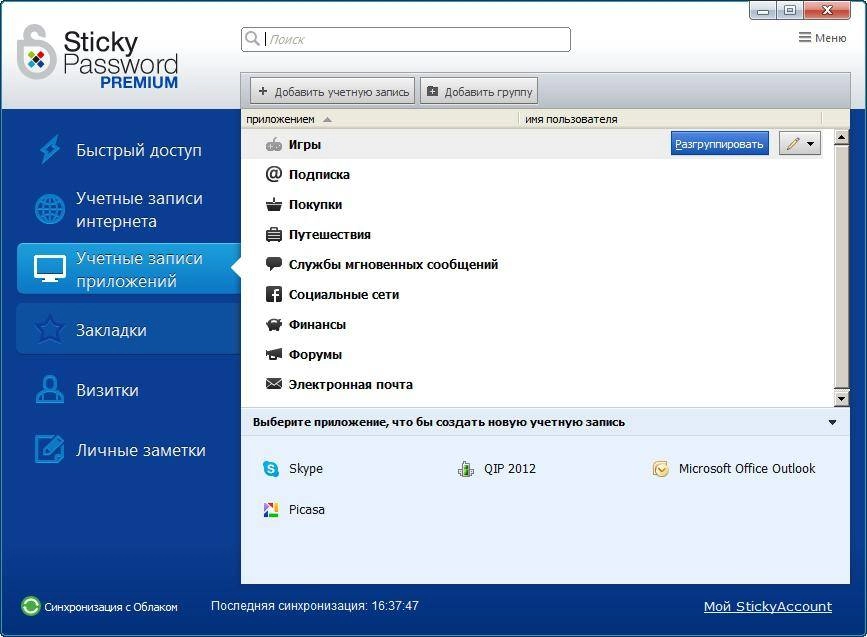Click the suitcase icon of Путешествия group
Screen dimensions: 867x637
click(274, 234)
